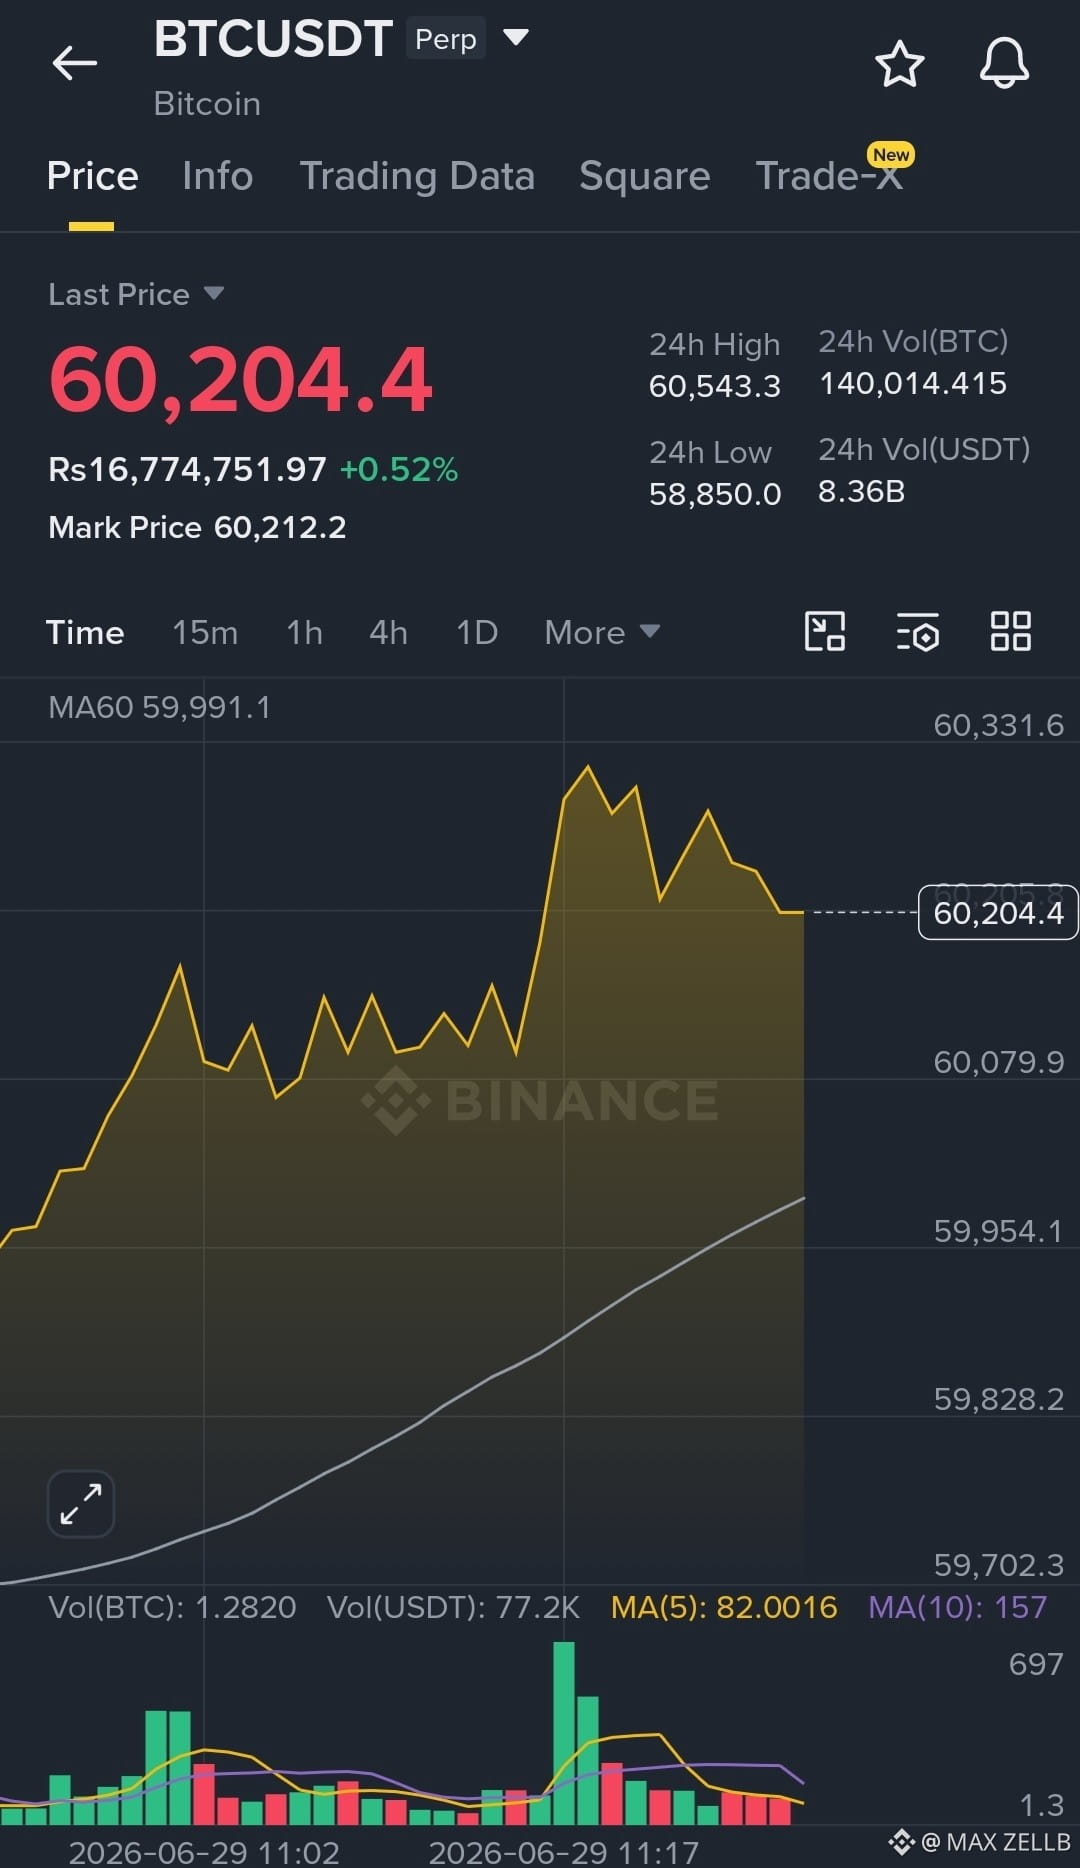Image resolution: width=1080 pixels, height=1868 pixels.
Task: Expand the BTCUSDT Perp pair selector arrow
Action: [x=515, y=38]
